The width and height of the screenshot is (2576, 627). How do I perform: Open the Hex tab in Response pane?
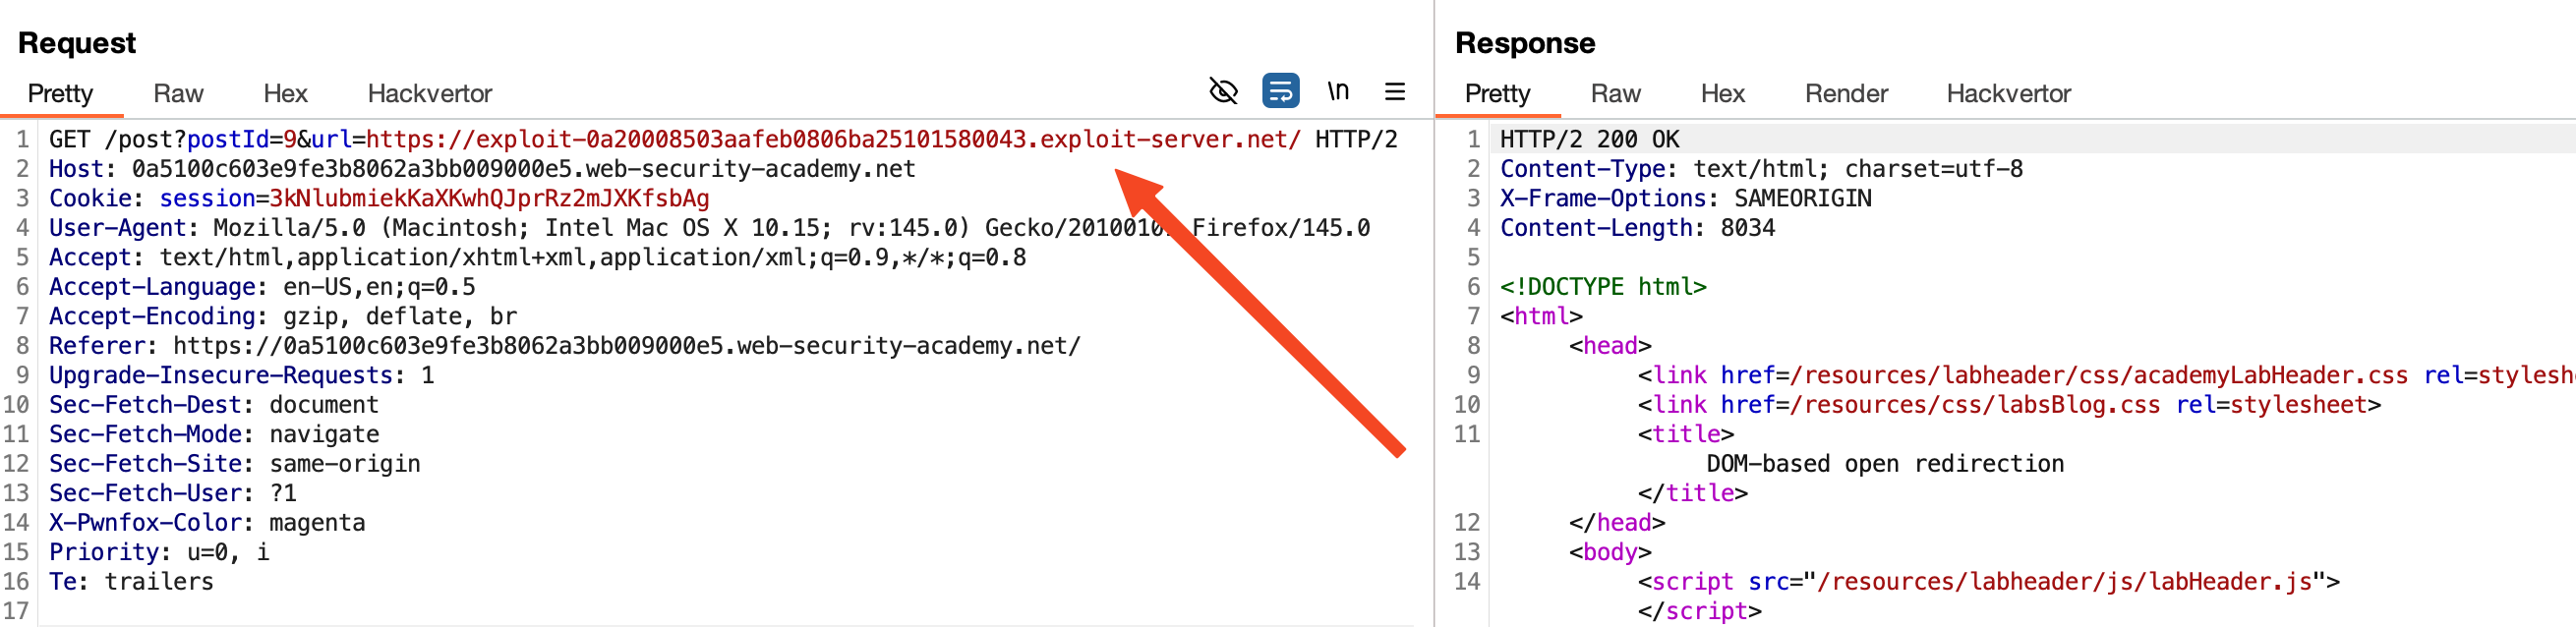pos(1722,94)
